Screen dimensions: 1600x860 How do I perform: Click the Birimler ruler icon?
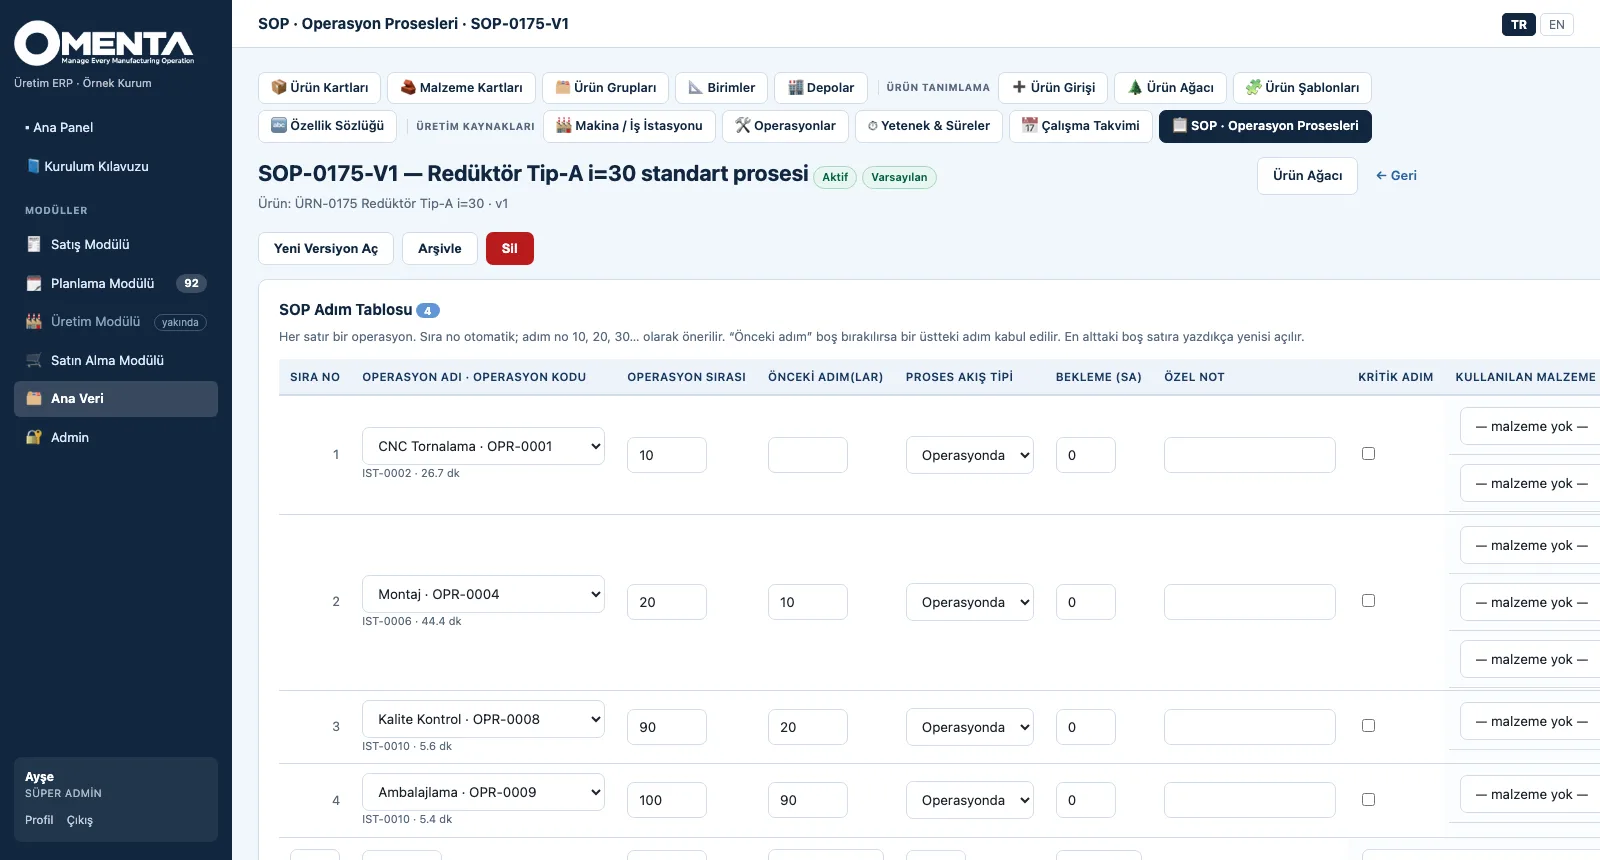[x=695, y=88]
